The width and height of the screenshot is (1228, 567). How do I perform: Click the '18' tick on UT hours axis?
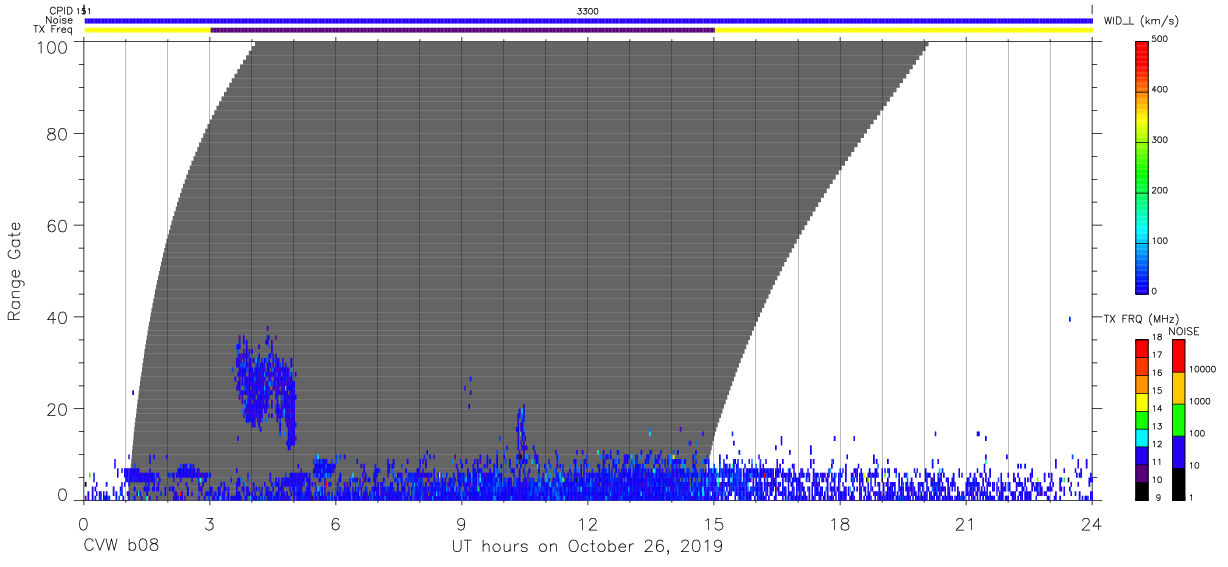(x=840, y=523)
